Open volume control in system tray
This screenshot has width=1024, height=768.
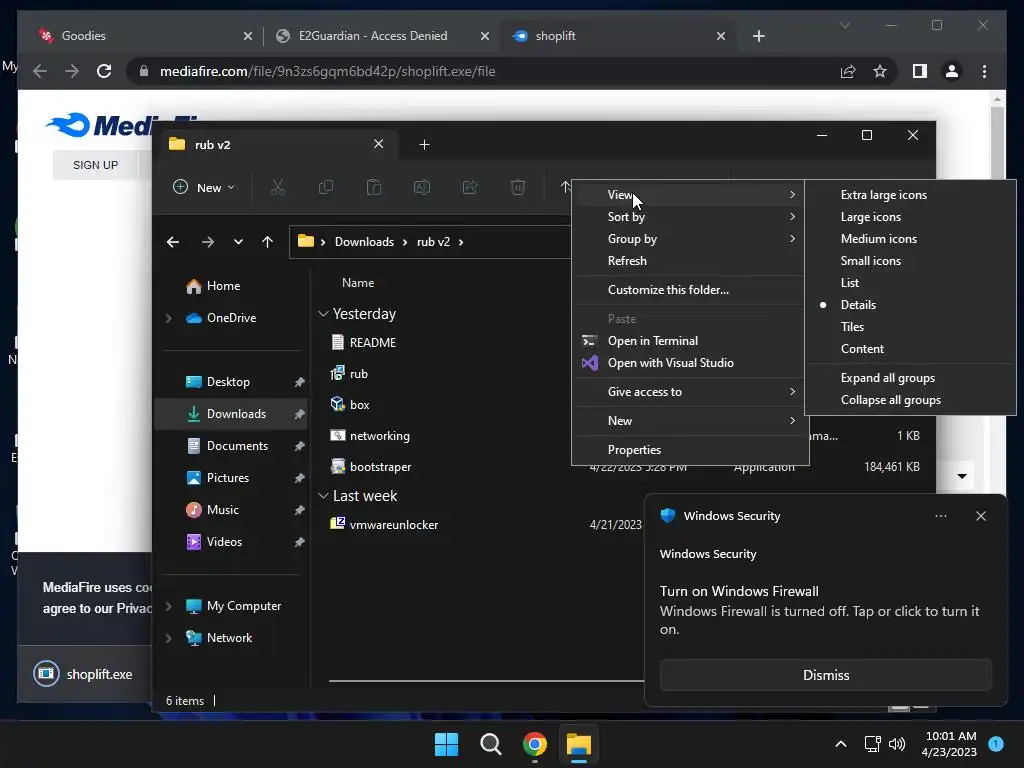pyautogui.click(x=897, y=744)
